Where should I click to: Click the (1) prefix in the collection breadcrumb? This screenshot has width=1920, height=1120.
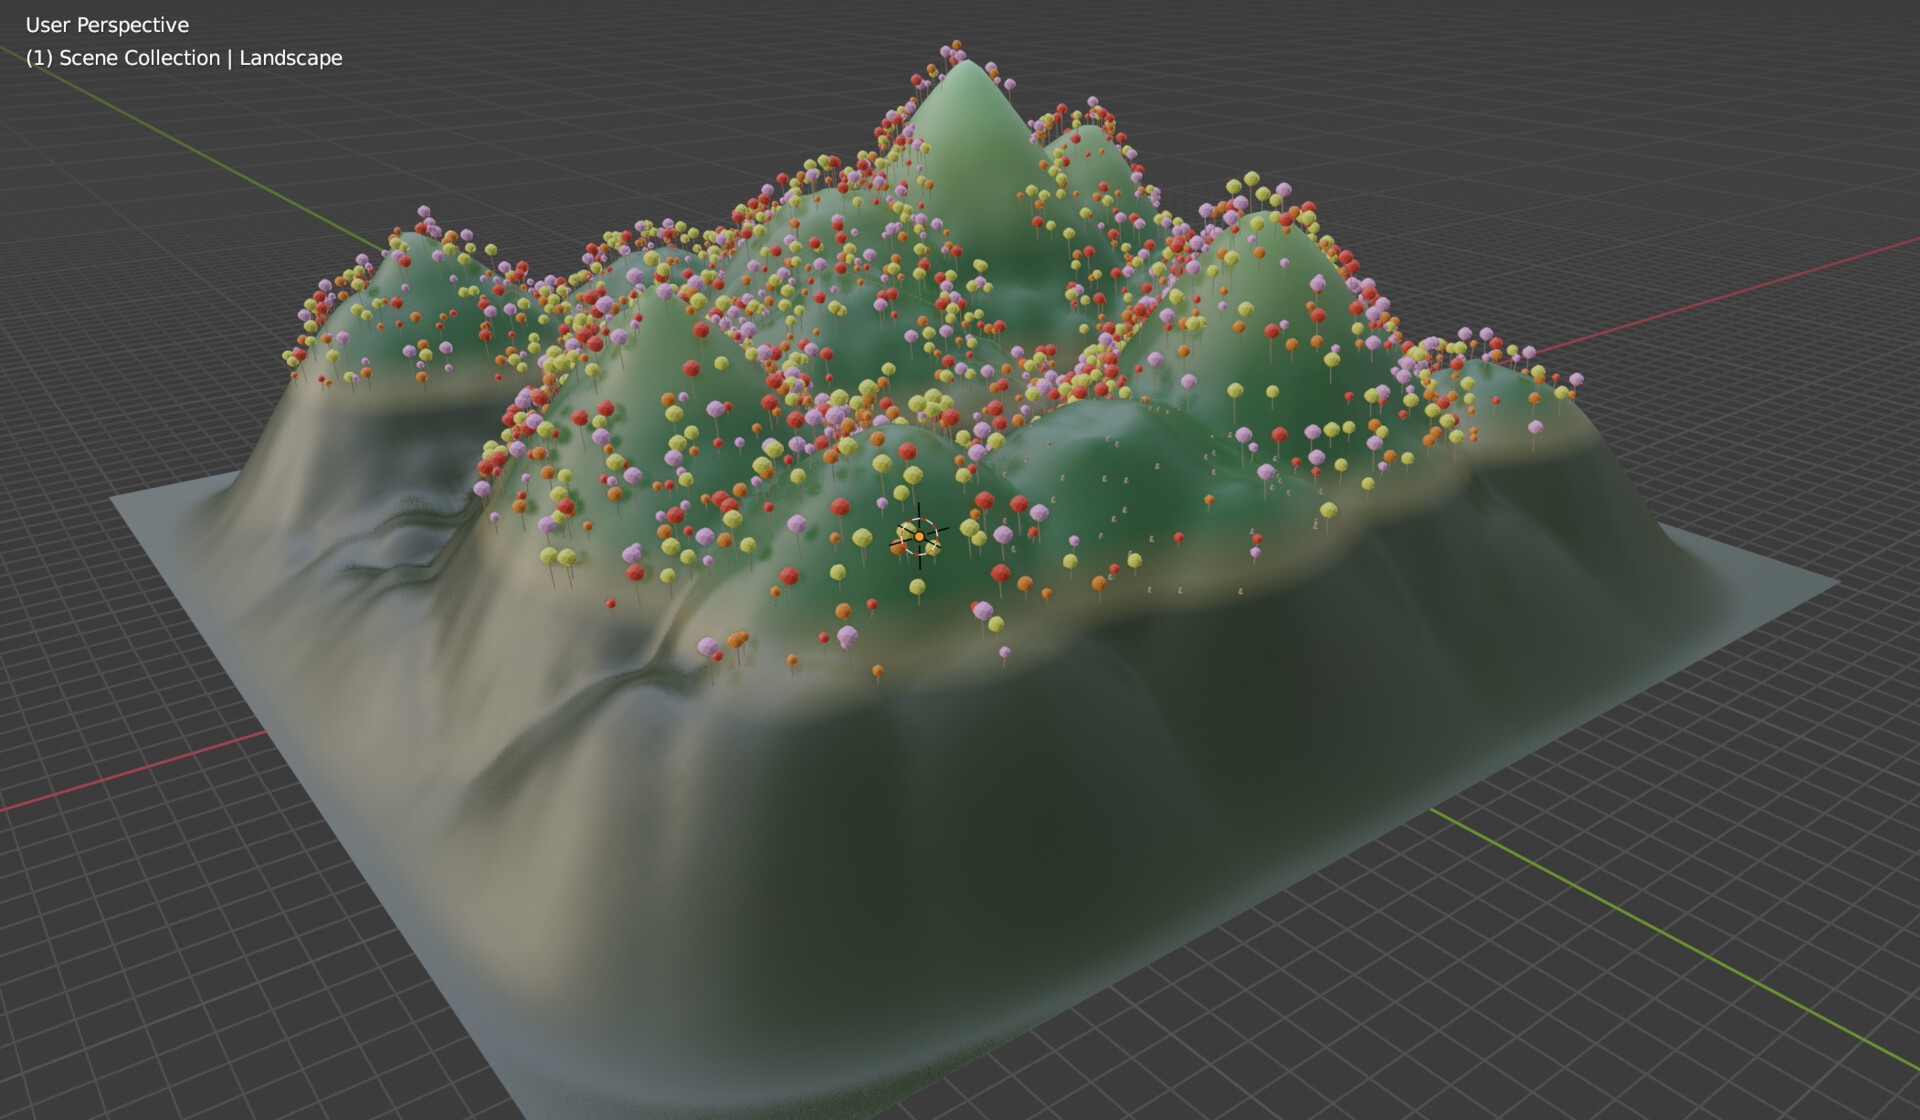click(40, 58)
